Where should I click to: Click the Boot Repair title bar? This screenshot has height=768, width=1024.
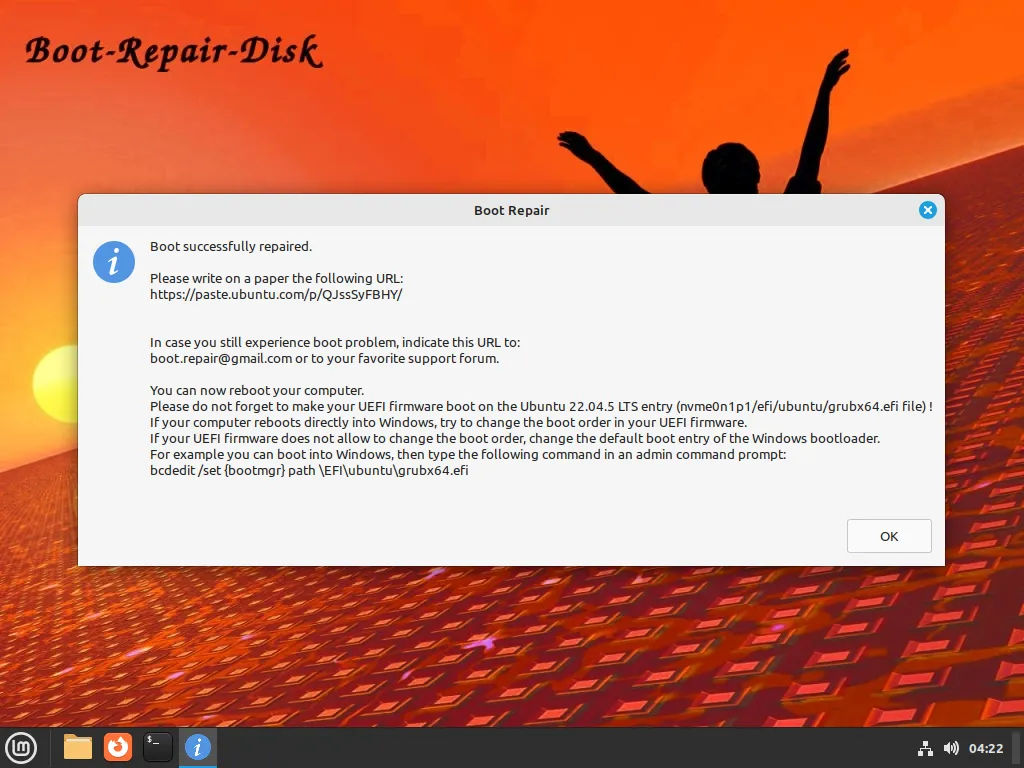click(x=512, y=210)
